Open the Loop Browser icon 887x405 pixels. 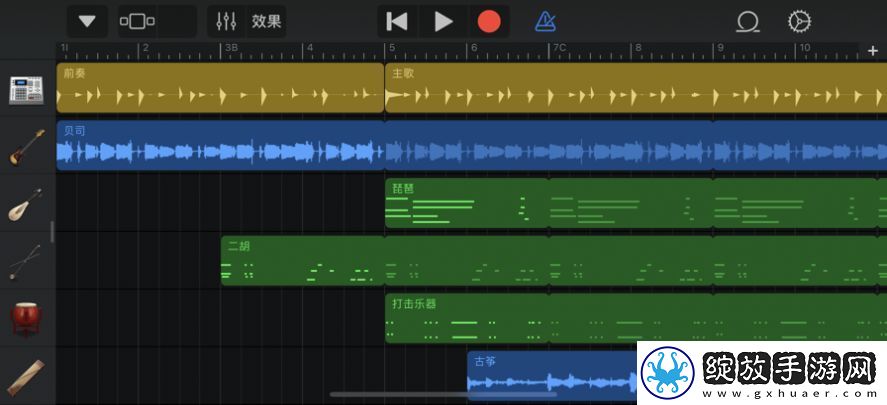(x=747, y=22)
